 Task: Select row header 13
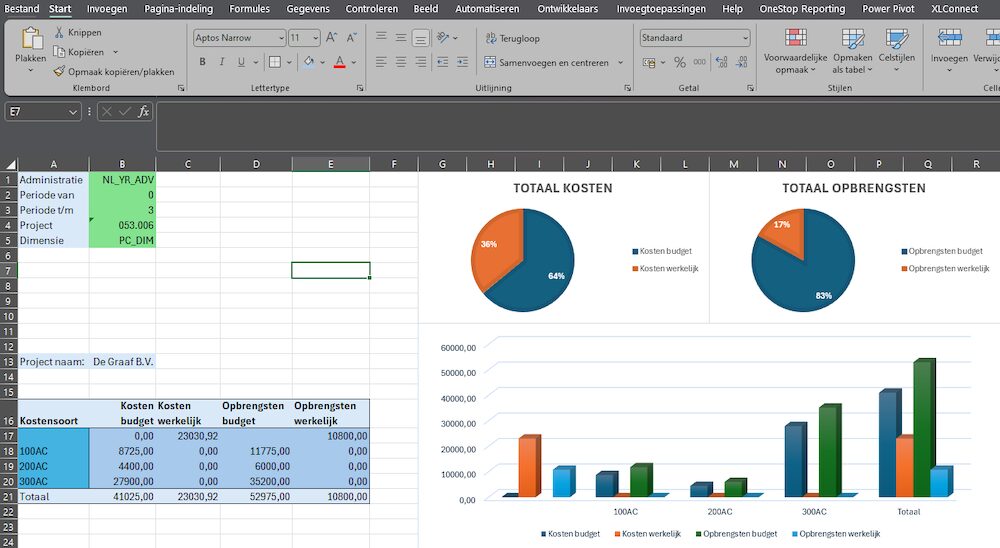pos(8,362)
